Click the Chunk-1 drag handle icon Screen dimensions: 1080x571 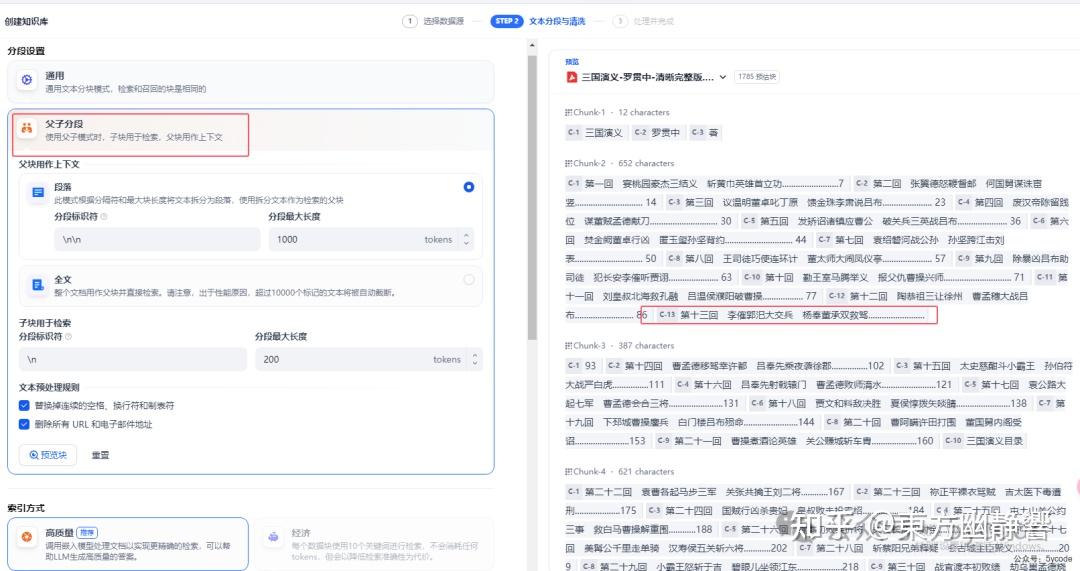pos(568,112)
